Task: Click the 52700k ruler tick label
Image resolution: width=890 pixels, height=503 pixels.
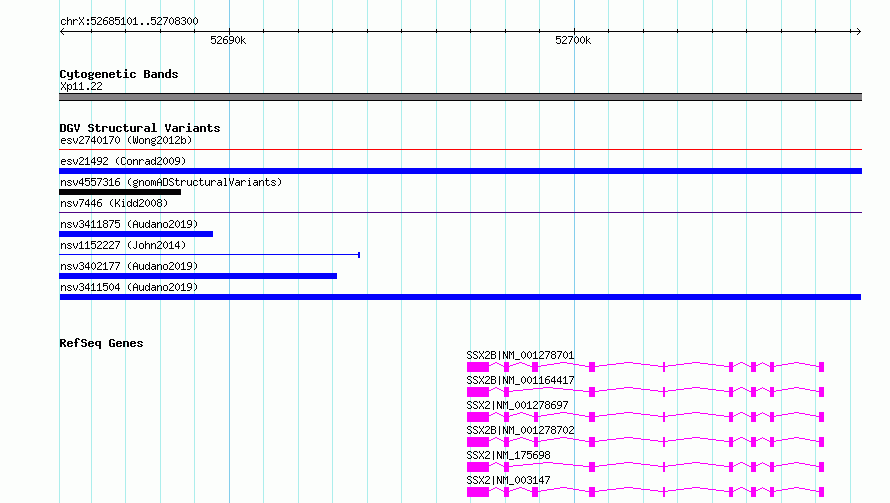Action: pyautogui.click(x=573, y=40)
